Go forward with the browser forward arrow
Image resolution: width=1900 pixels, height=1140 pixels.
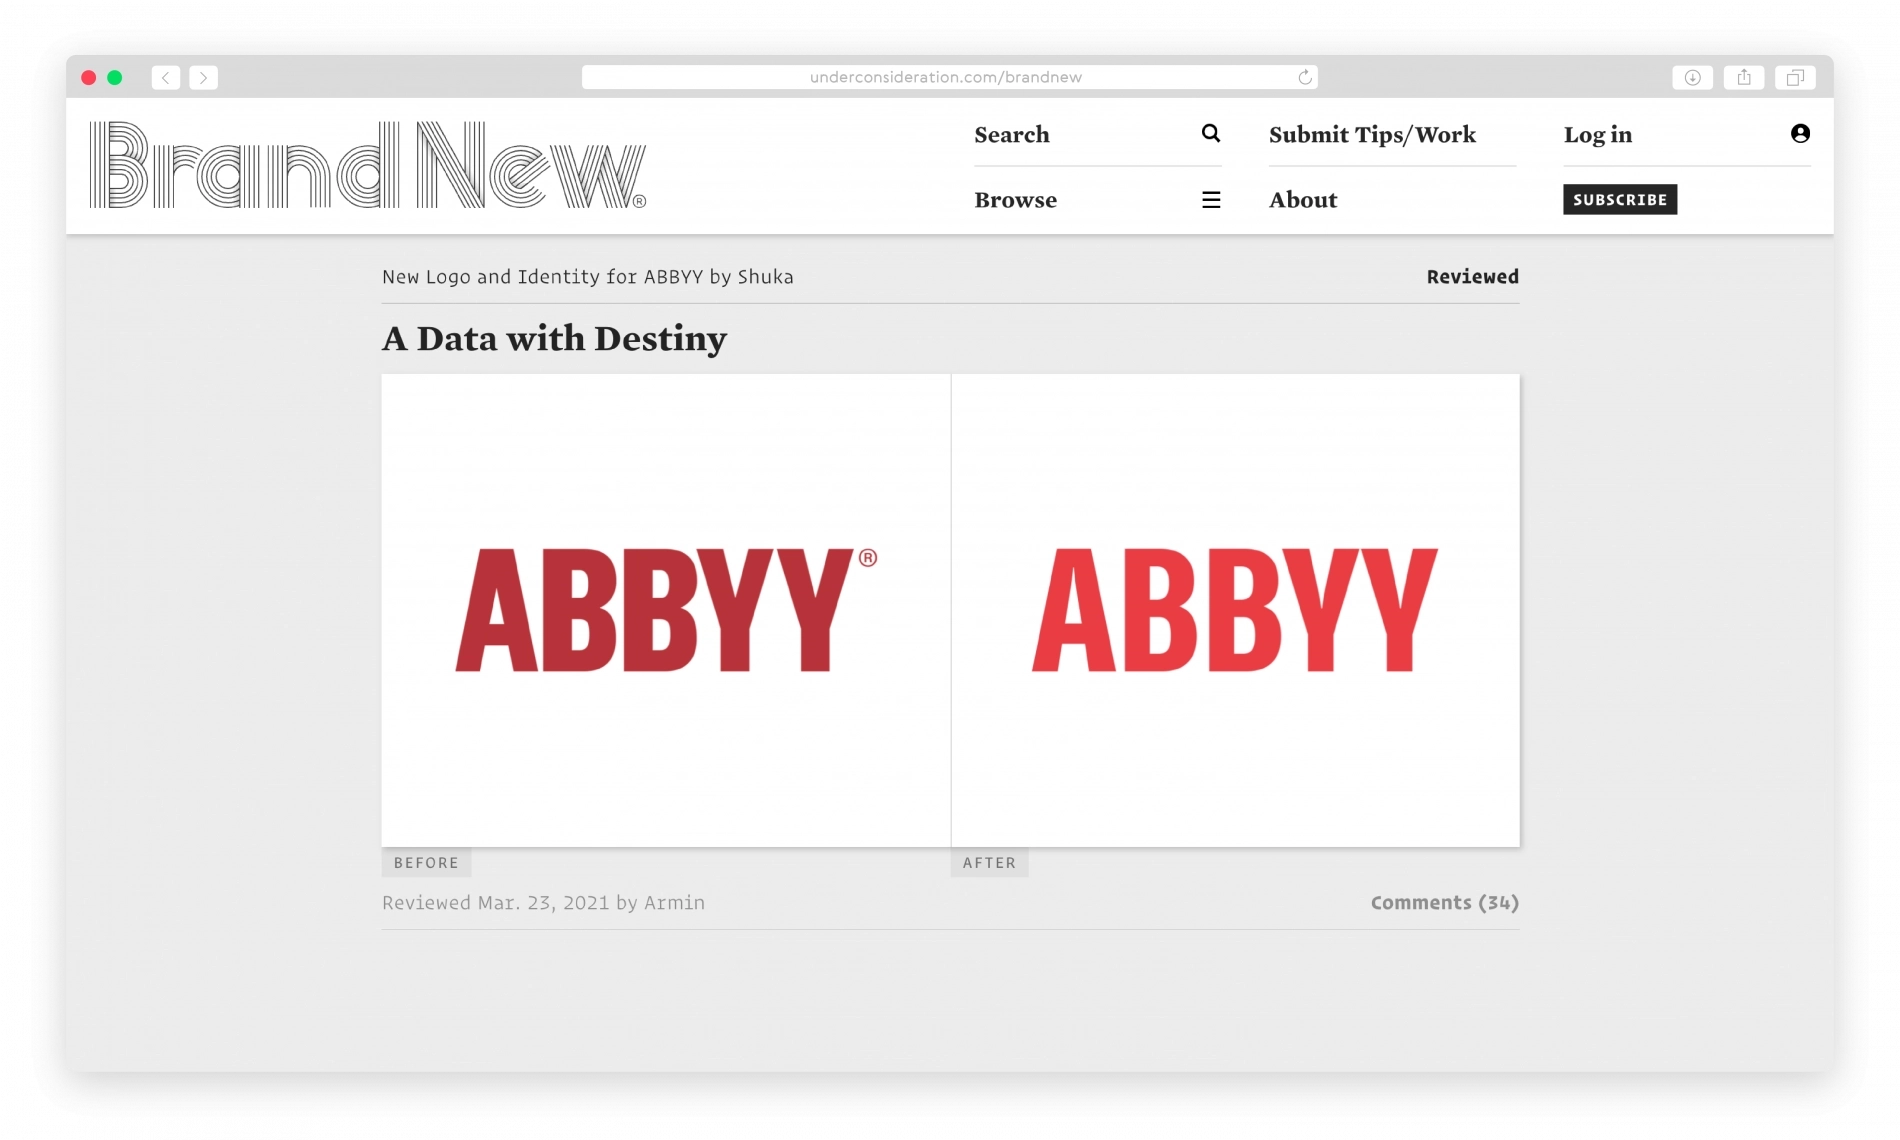click(203, 77)
